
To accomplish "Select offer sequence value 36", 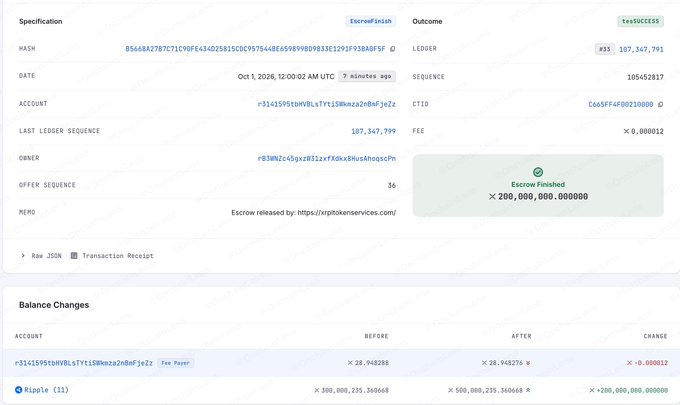I will click(392, 185).
